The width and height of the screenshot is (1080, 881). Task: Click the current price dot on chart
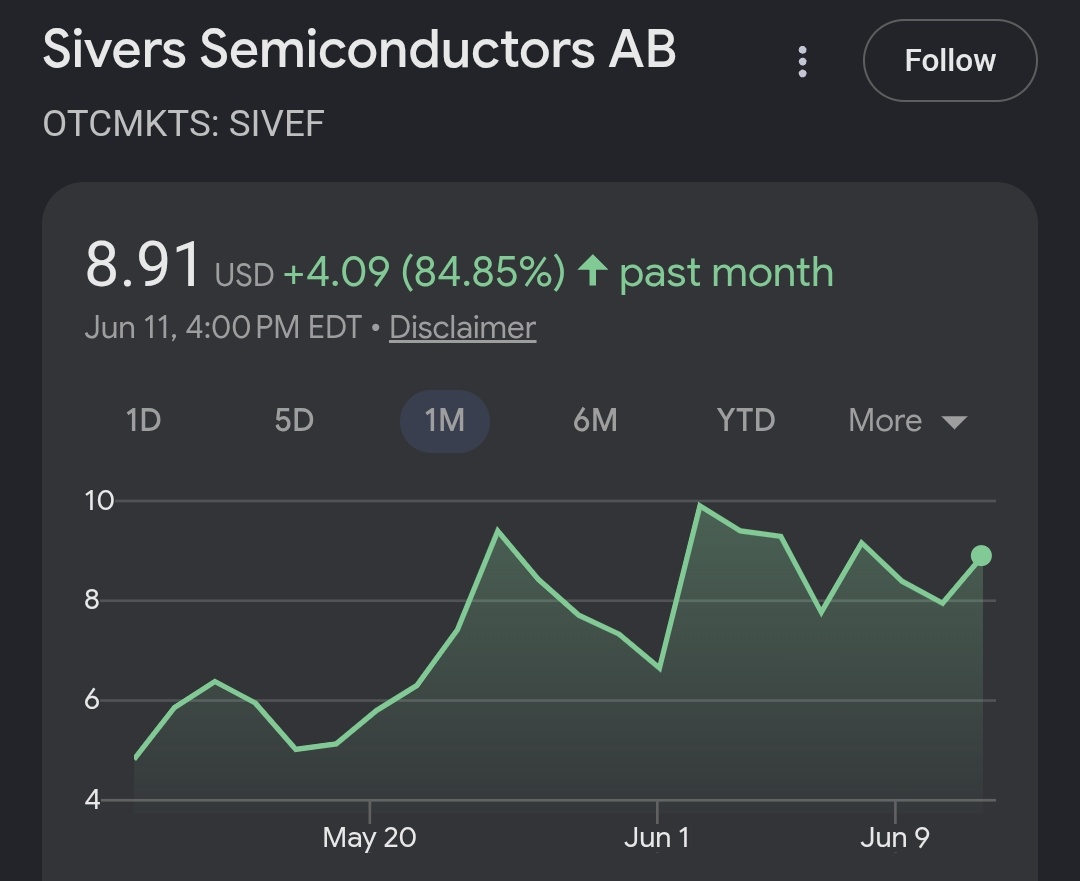pos(982,555)
